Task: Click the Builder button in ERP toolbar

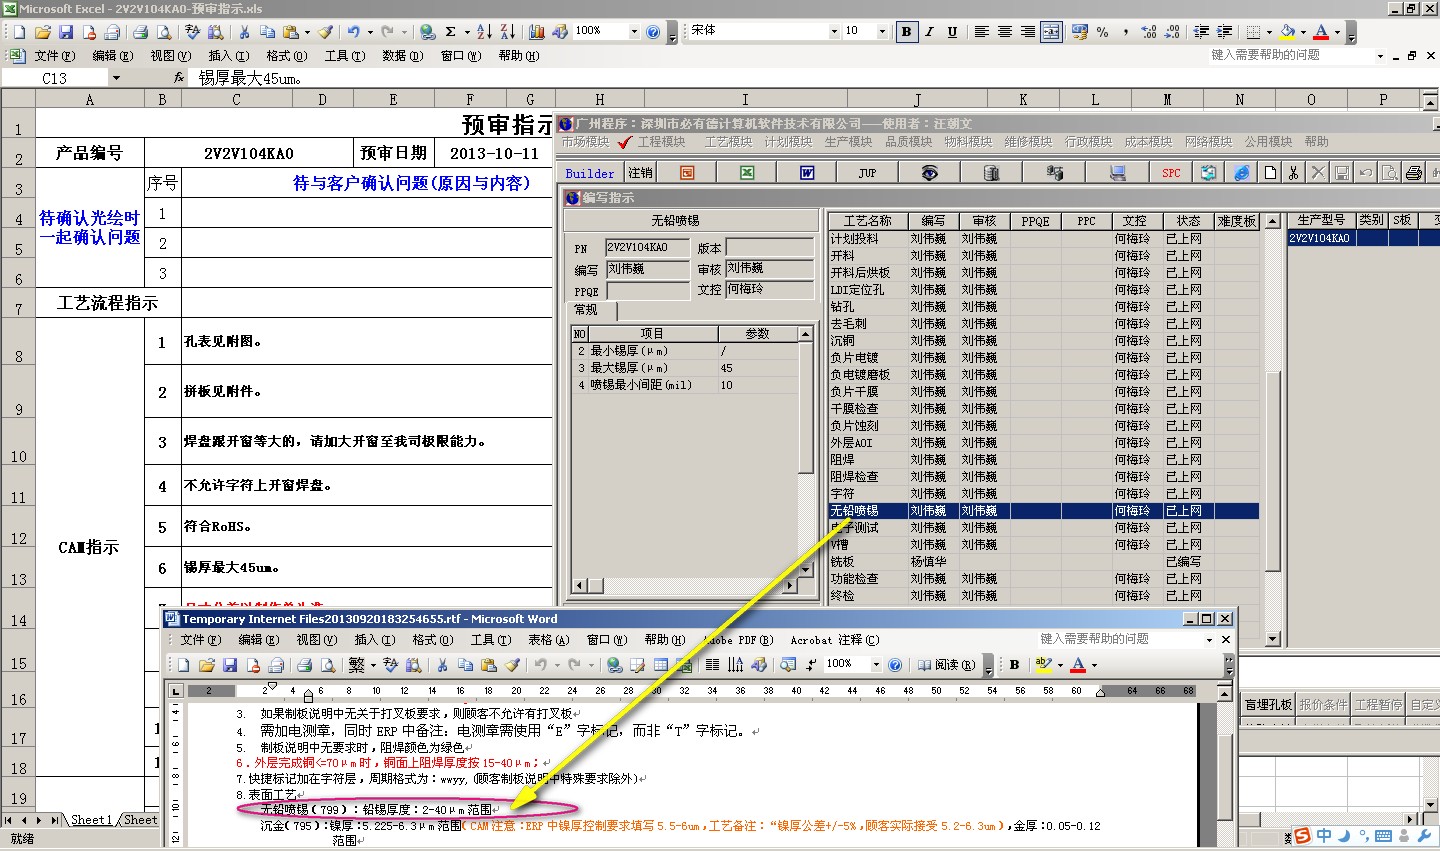Action: pyautogui.click(x=590, y=173)
